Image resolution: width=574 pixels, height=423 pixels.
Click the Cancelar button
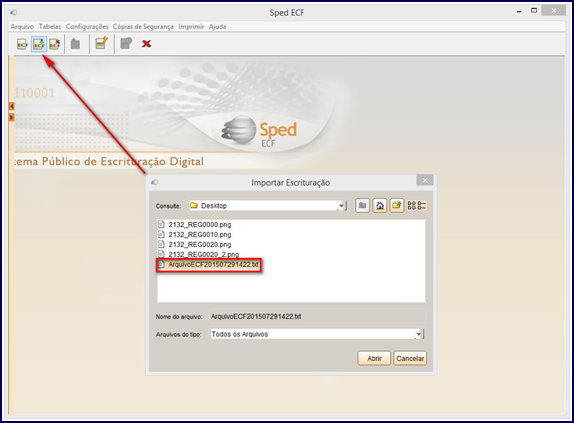pos(410,359)
